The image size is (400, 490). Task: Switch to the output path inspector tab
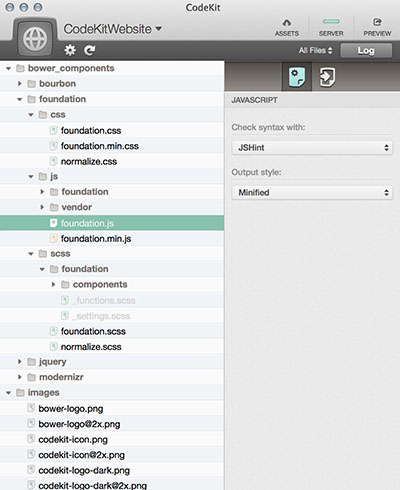coord(327,77)
